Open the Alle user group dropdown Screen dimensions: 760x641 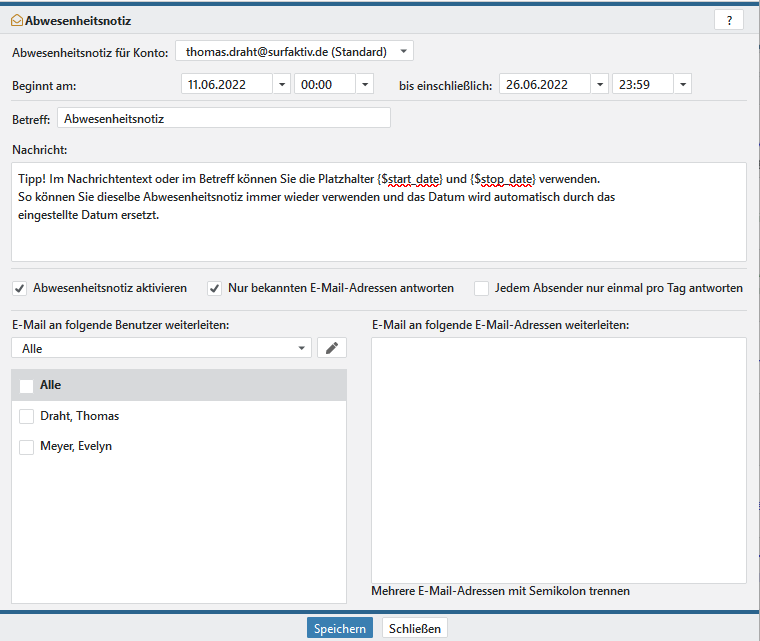point(302,348)
